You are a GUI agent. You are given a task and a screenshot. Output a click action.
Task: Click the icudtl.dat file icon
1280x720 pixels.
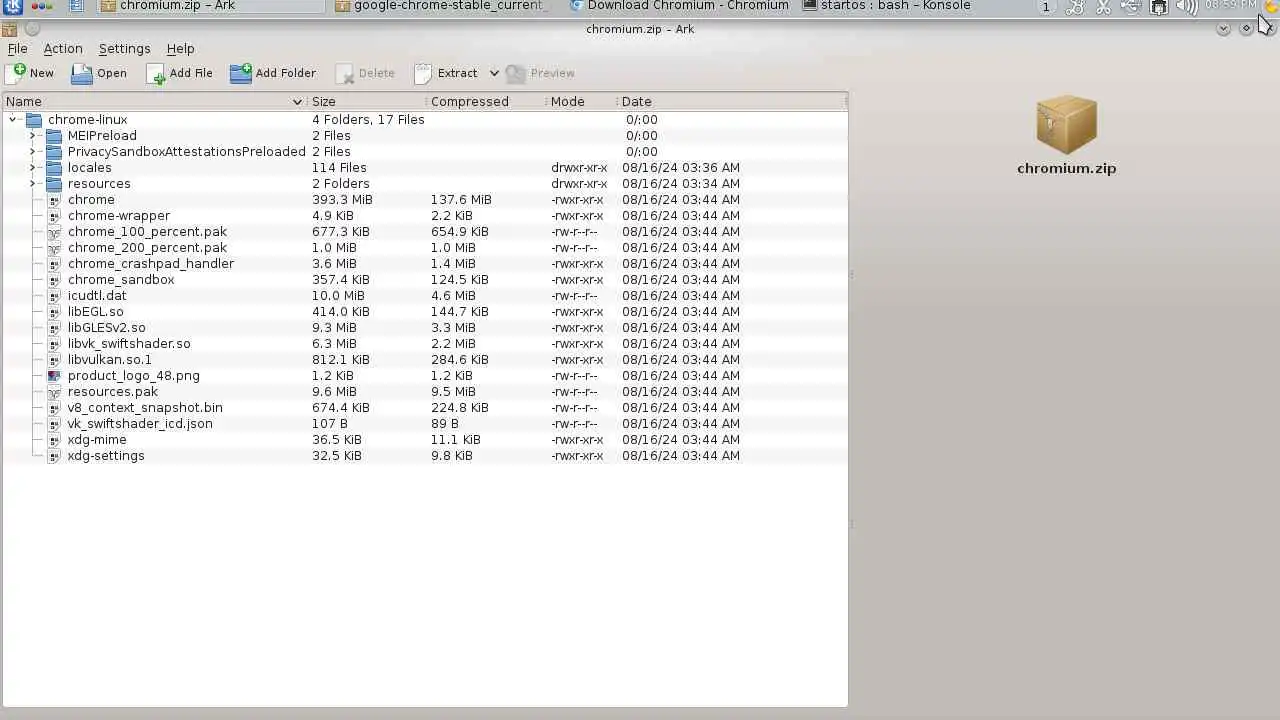click(x=54, y=296)
